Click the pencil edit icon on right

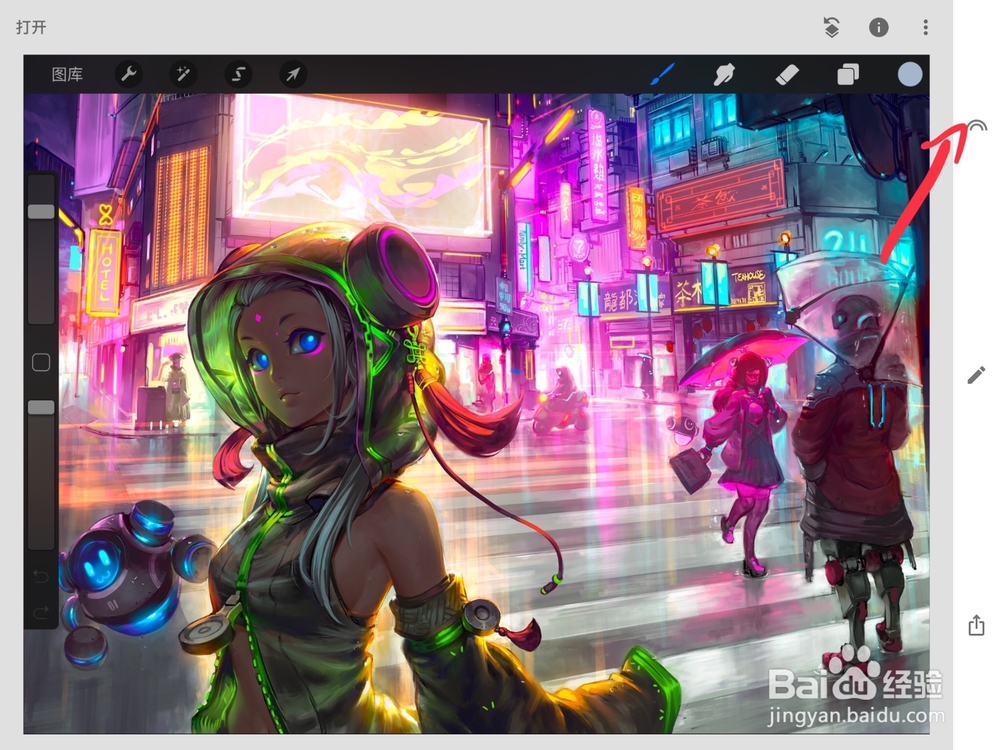(976, 376)
